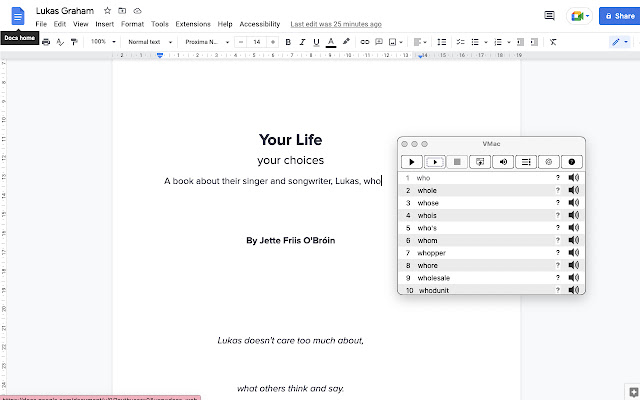Image resolution: width=640 pixels, height=400 pixels.
Task: Expand the Normal text style dropdown
Action: coord(147,42)
